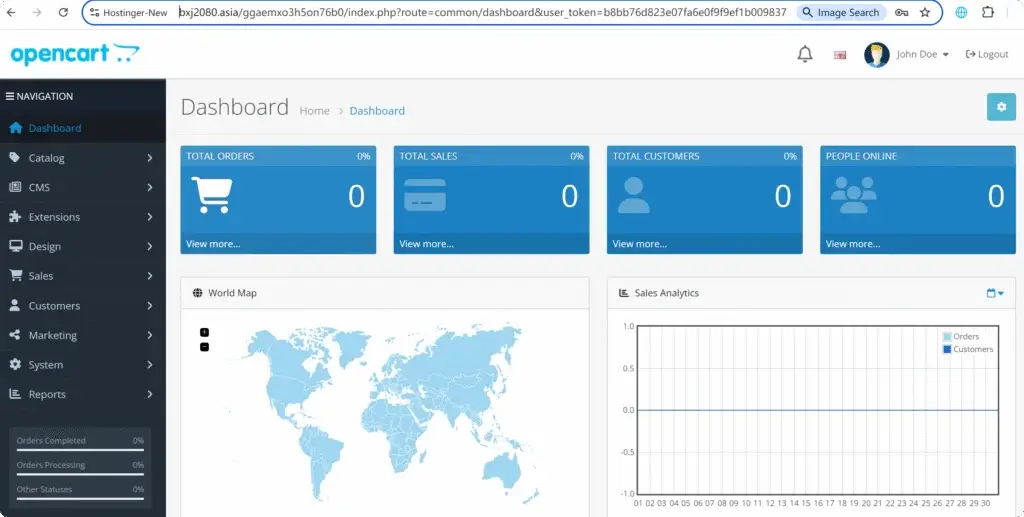Screen dimensions: 1024x517
Task: Expand the Extensions menu
Action: [x=82, y=217]
